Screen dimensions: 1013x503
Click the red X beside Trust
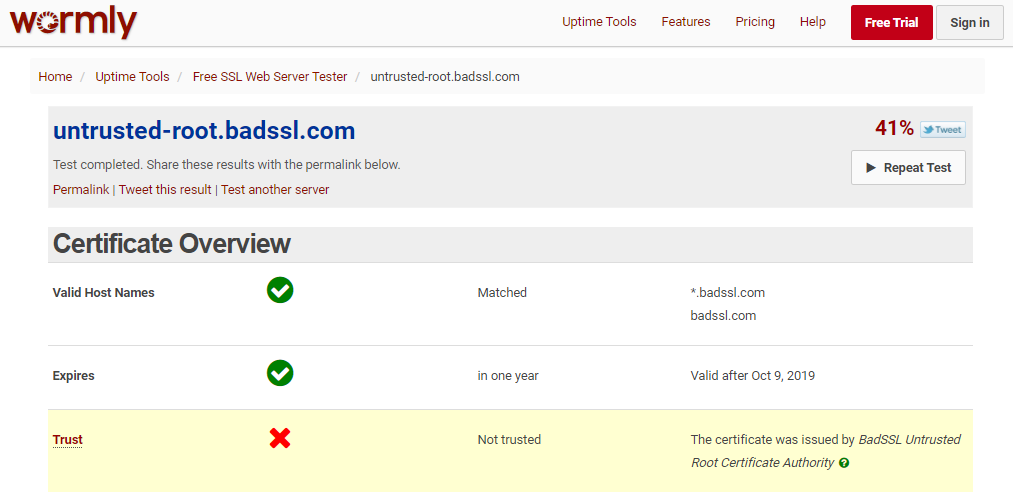point(280,438)
